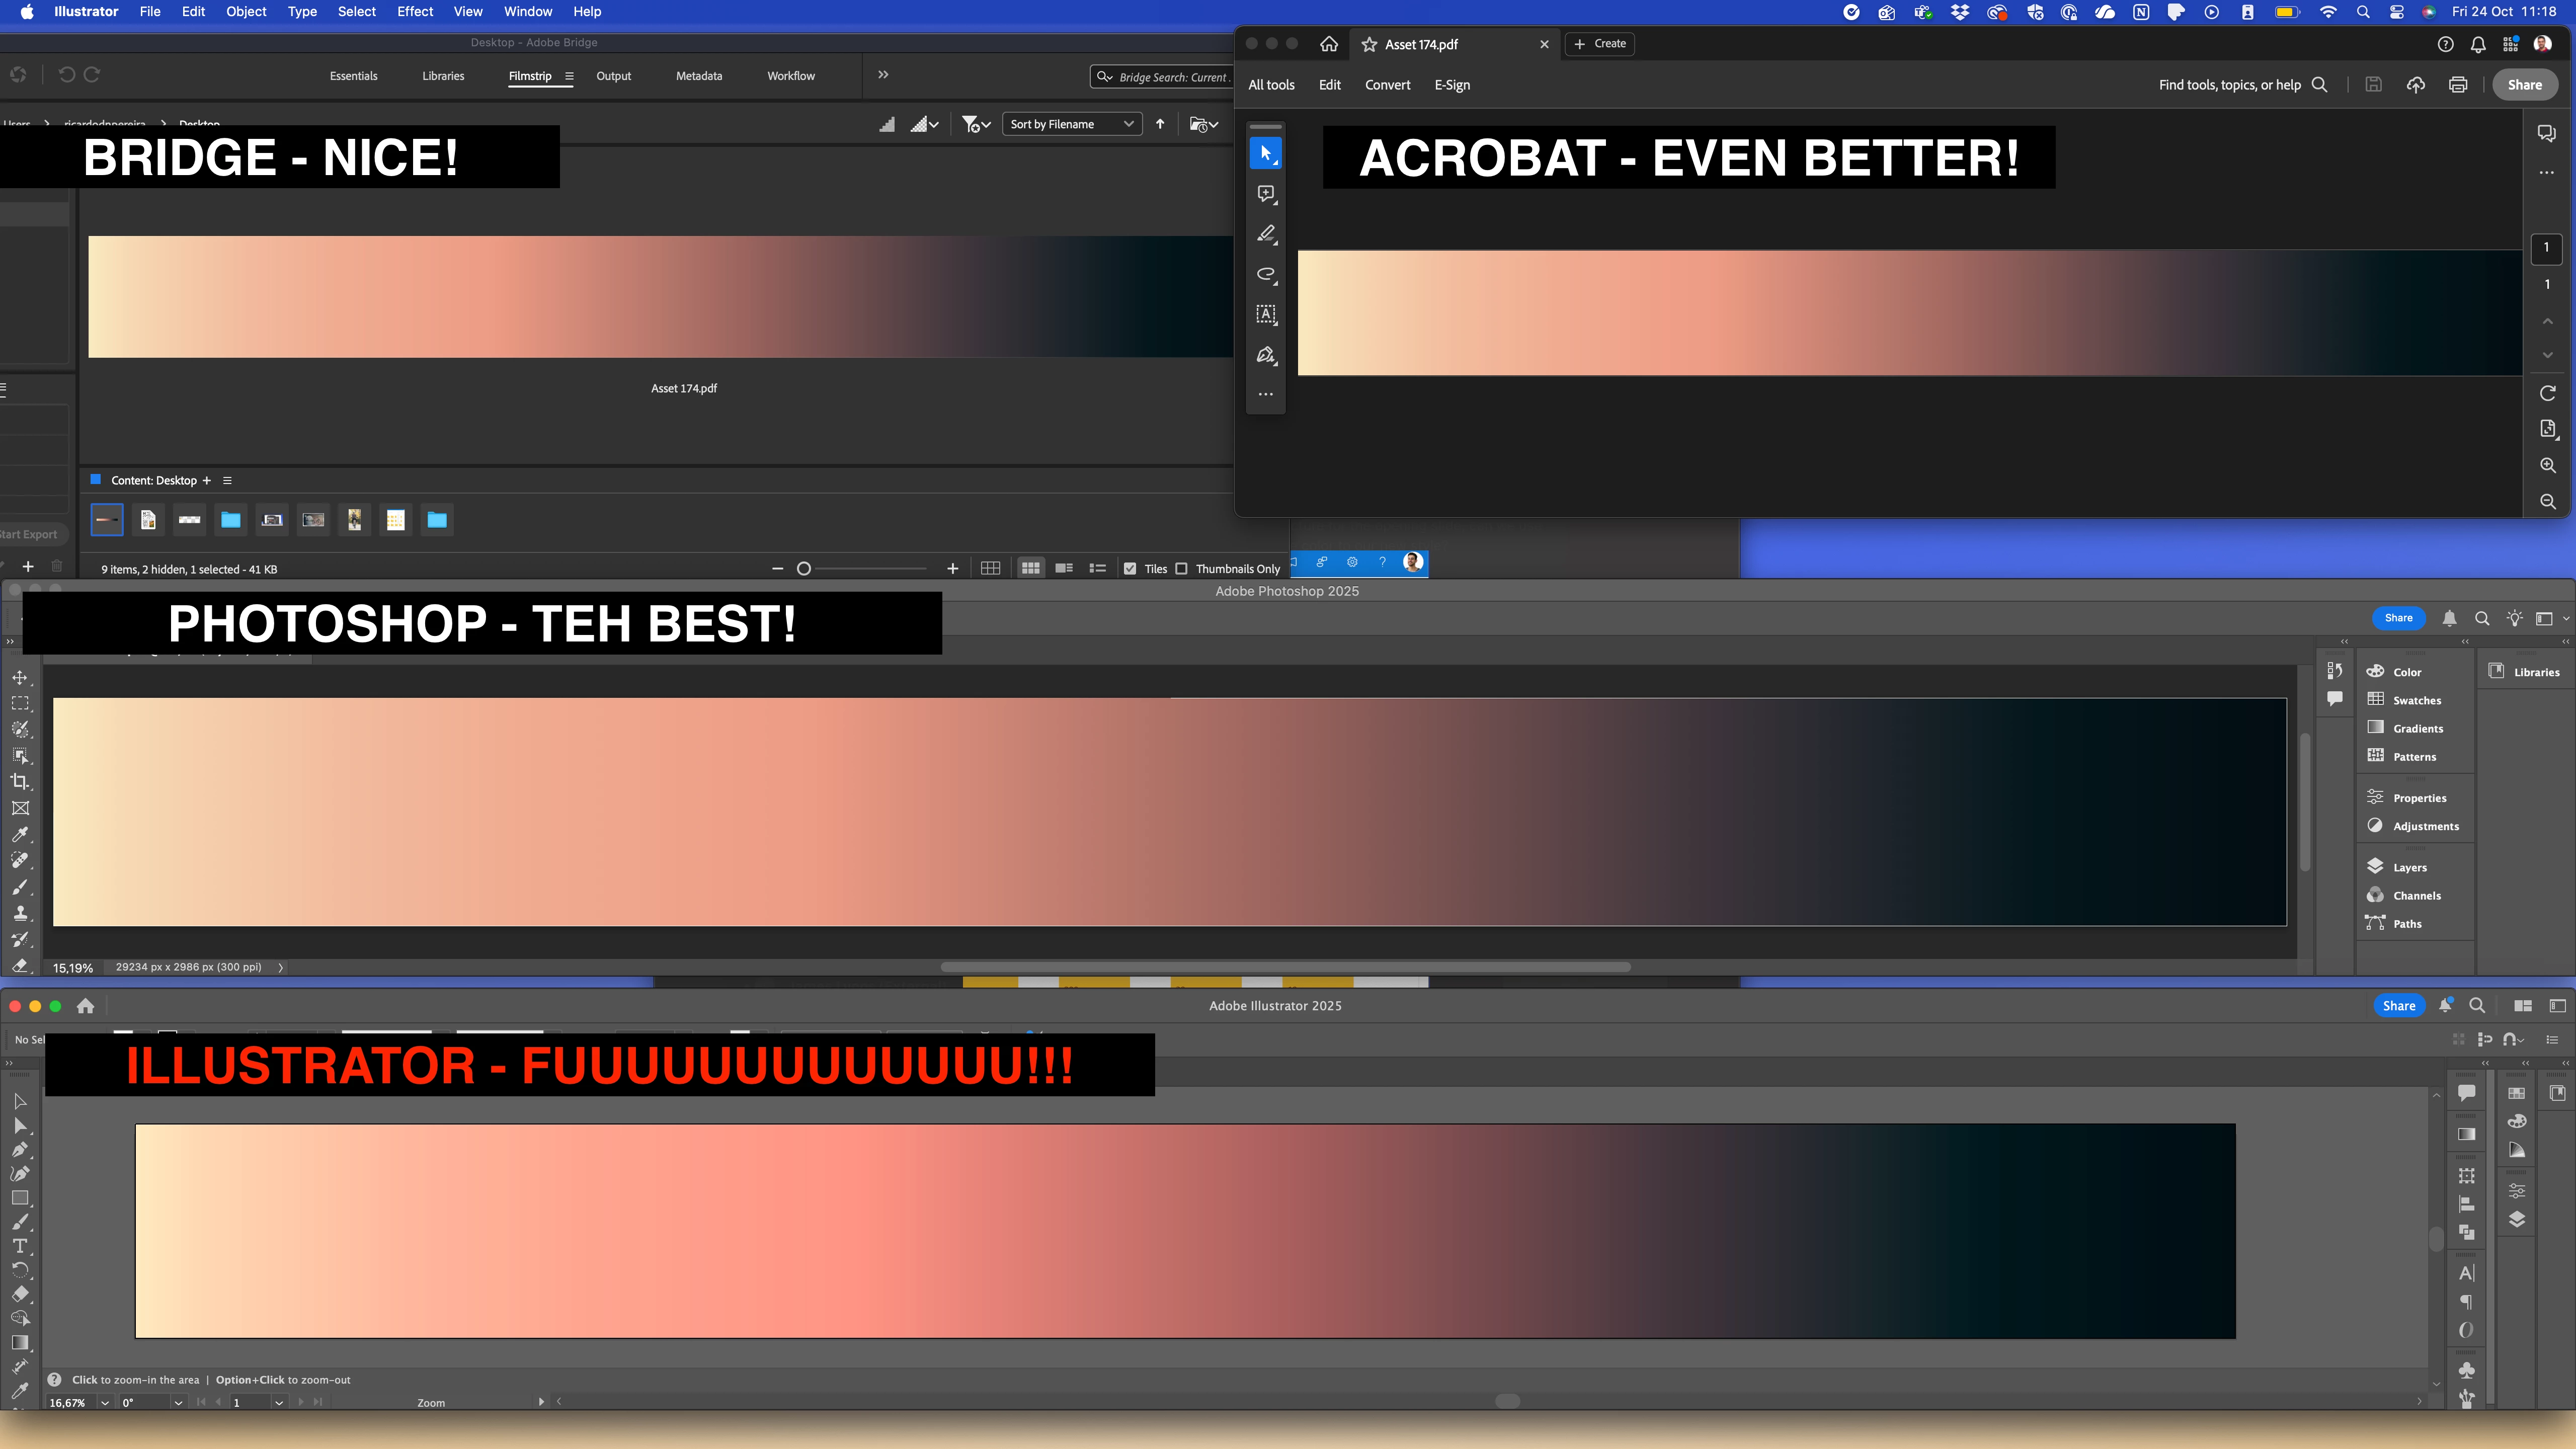Select Photoshop's Eyedropper tool
Viewport: 2576px width, 1449px height.
[20, 834]
